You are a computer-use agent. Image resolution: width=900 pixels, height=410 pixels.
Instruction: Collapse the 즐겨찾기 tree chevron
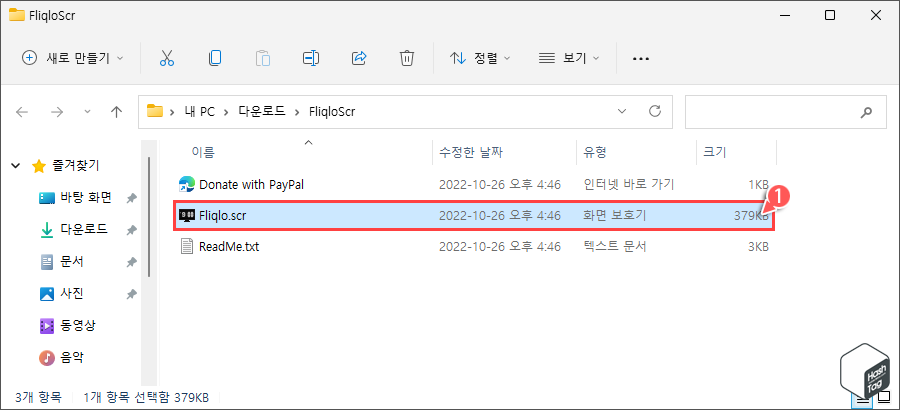[15, 166]
